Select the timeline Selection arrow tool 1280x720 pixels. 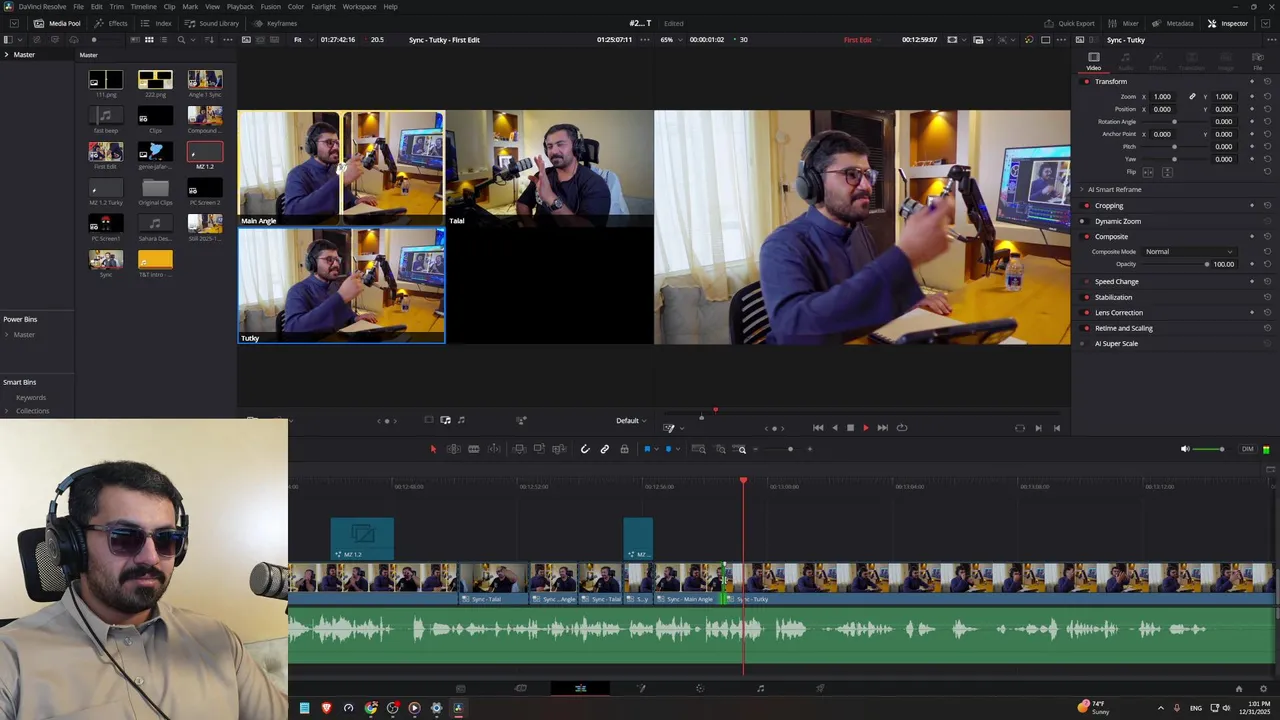tap(433, 449)
